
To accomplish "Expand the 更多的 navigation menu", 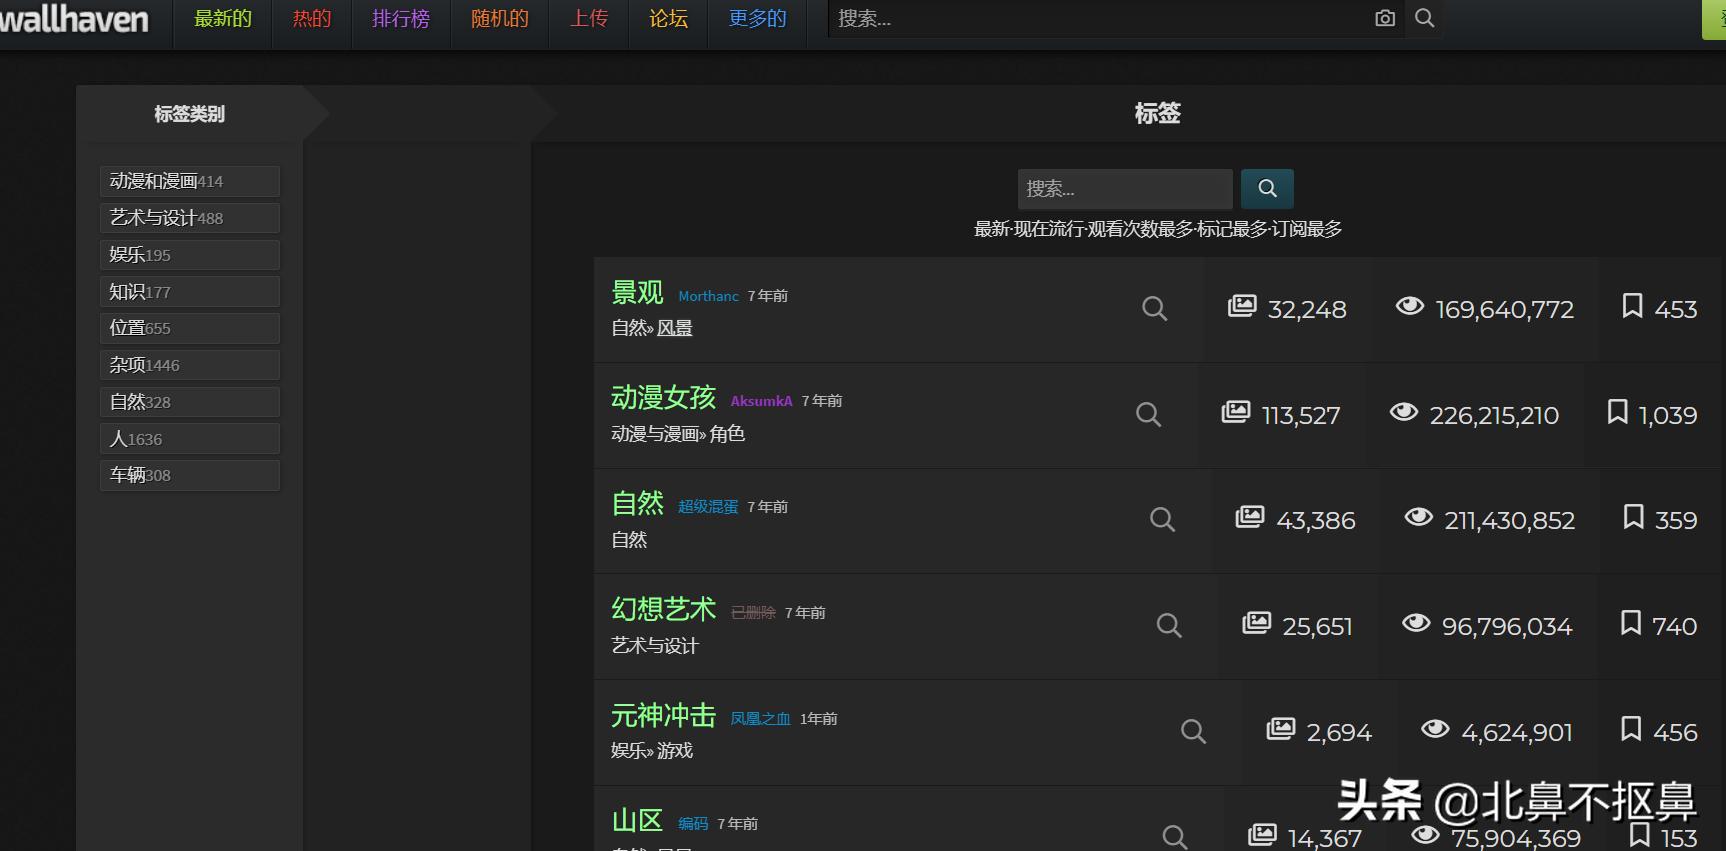I will point(757,19).
